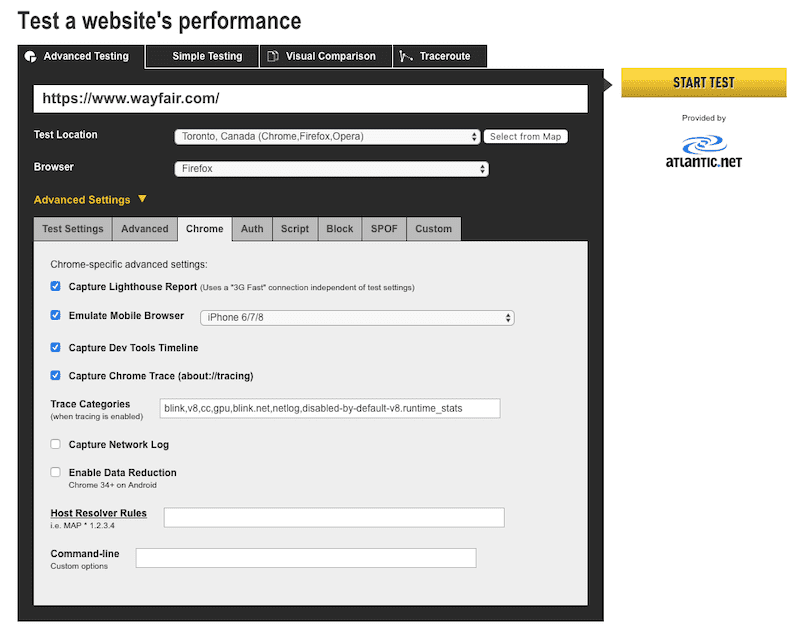Screen dimensions: 800x625
Task: Select the Advanced settings tab
Action: tap(145, 229)
